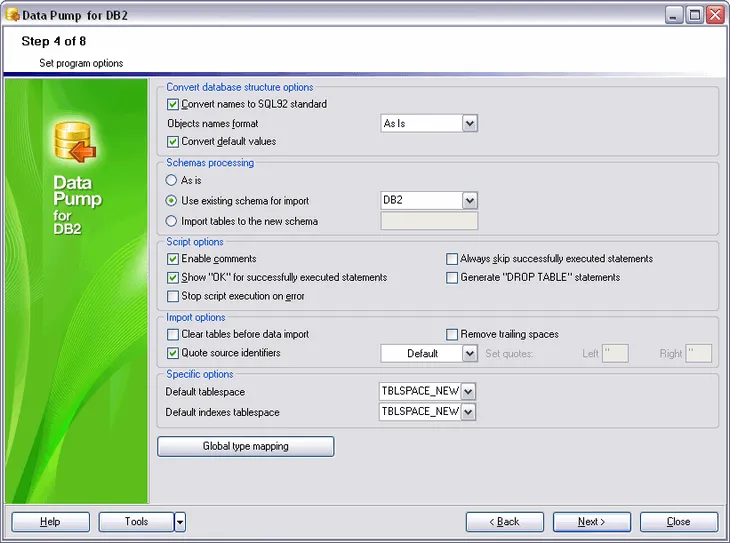This screenshot has width=730, height=543.
Task: Click the Close button at bottom
Action: click(x=678, y=522)
